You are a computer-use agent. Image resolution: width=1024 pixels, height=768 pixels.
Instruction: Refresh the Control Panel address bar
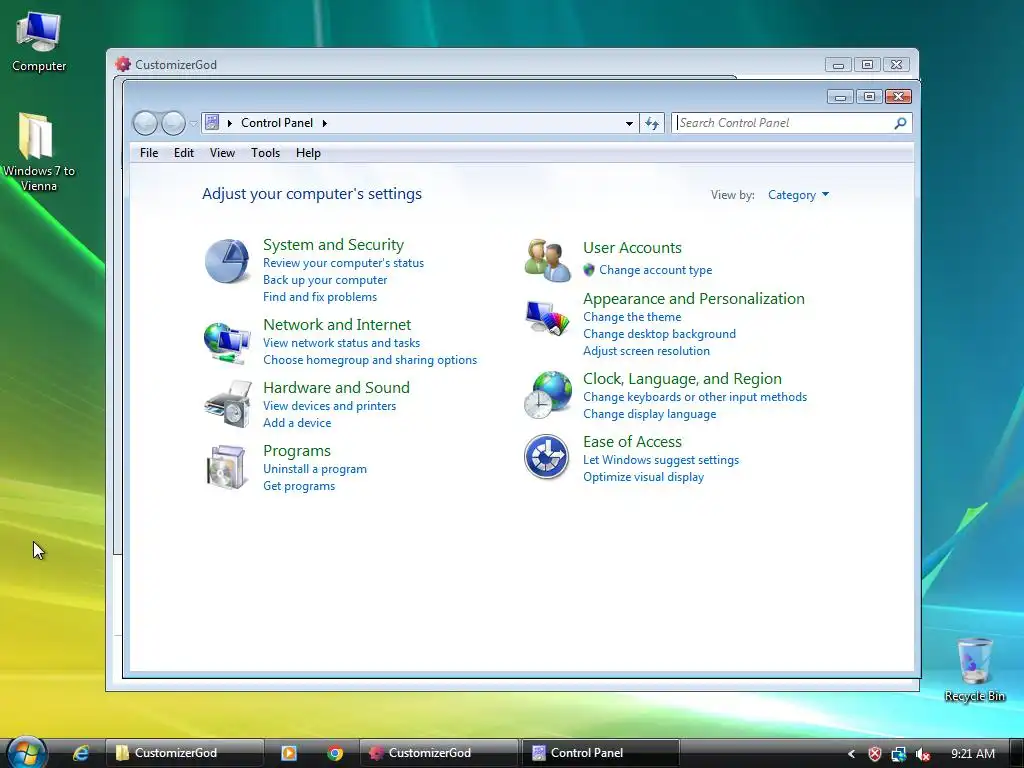point(652,123)
